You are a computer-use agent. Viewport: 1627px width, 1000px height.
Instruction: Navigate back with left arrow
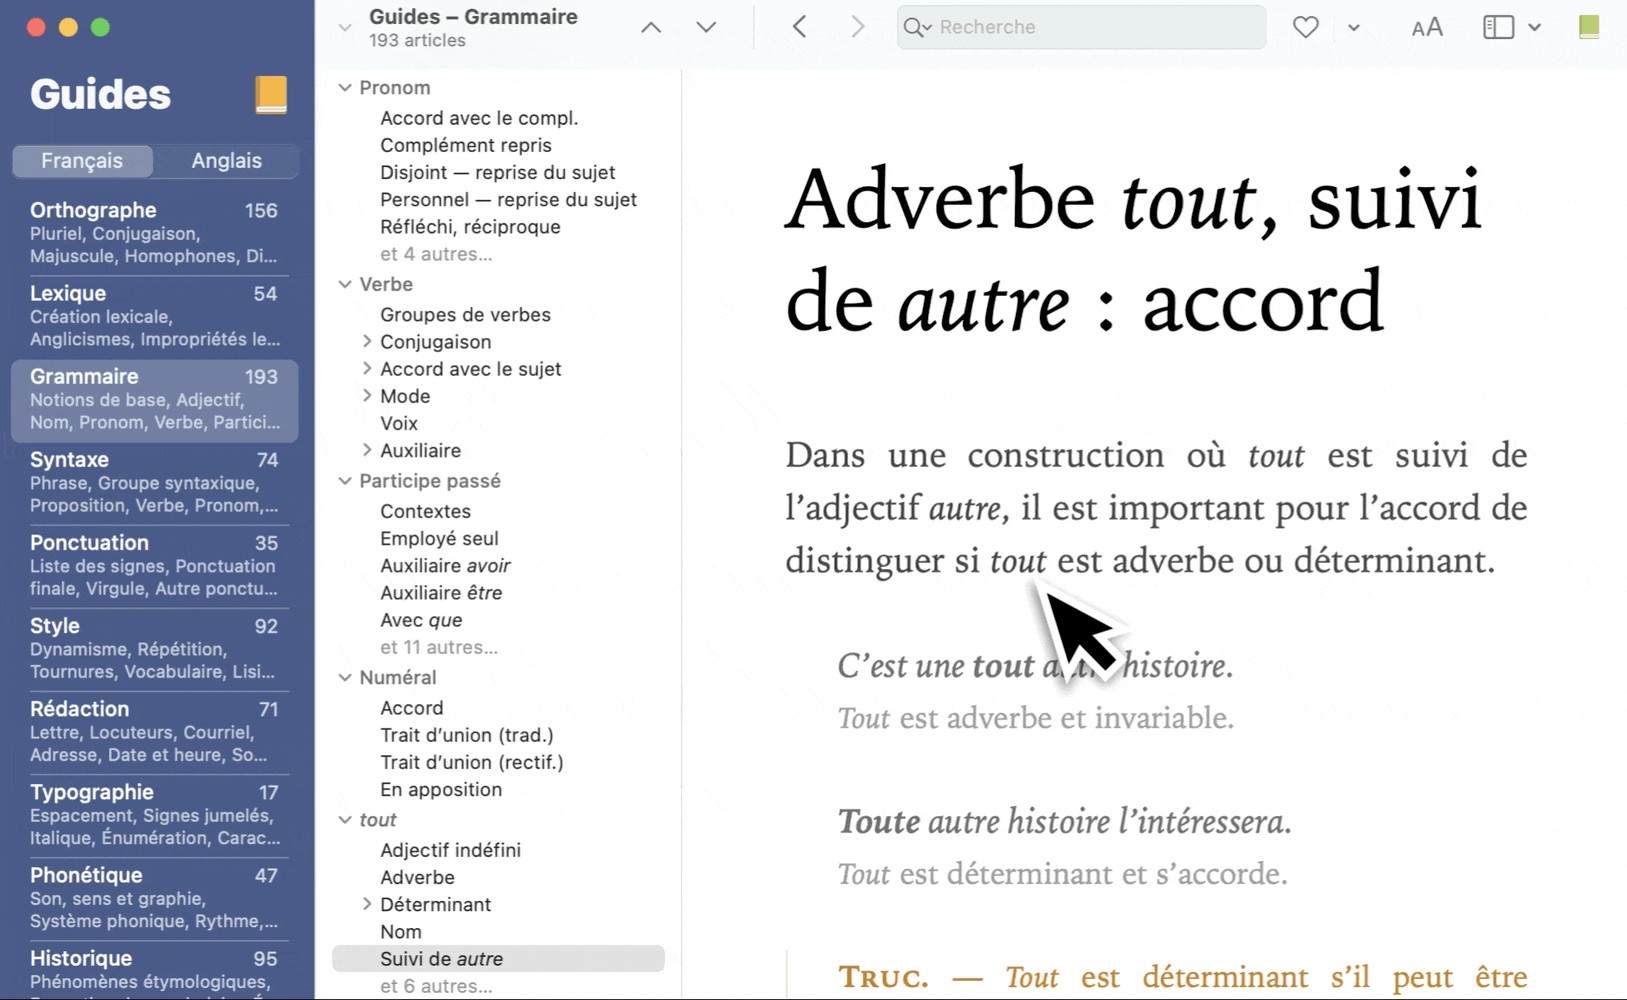click(x=799, y=27)
